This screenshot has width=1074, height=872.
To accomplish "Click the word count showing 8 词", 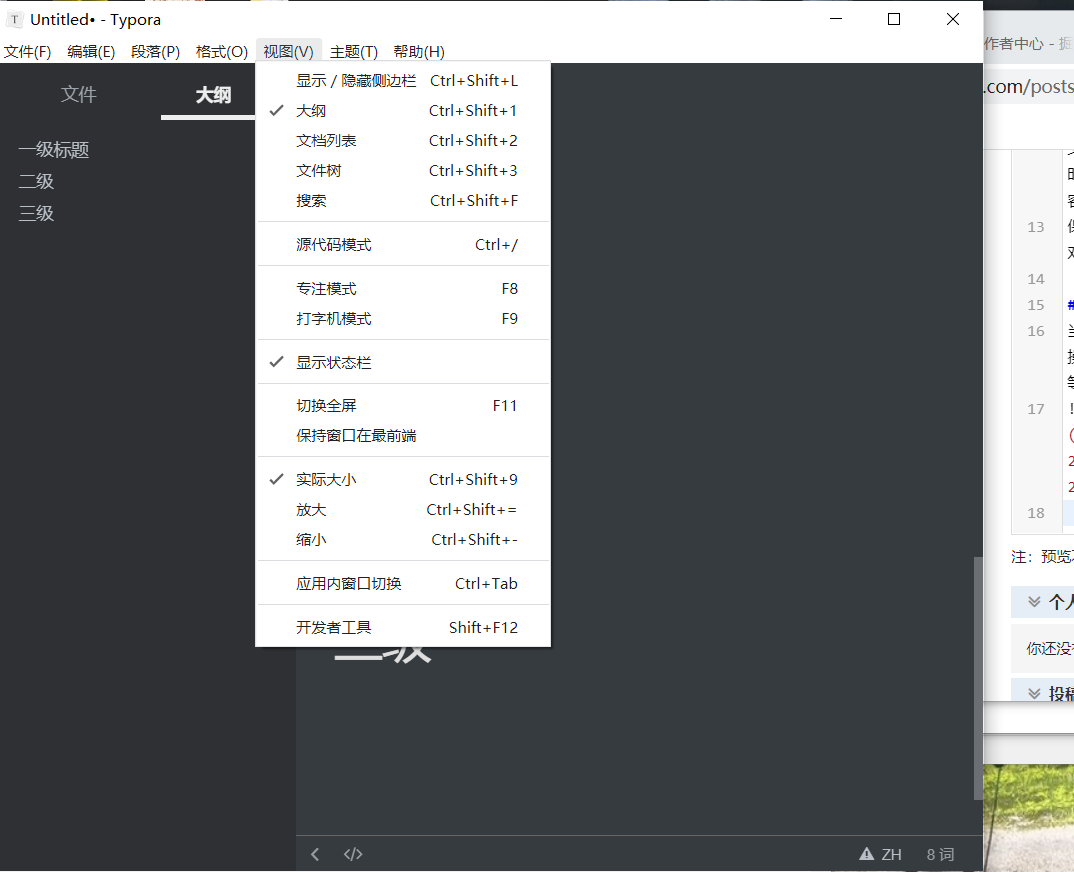I will point(939,854).
